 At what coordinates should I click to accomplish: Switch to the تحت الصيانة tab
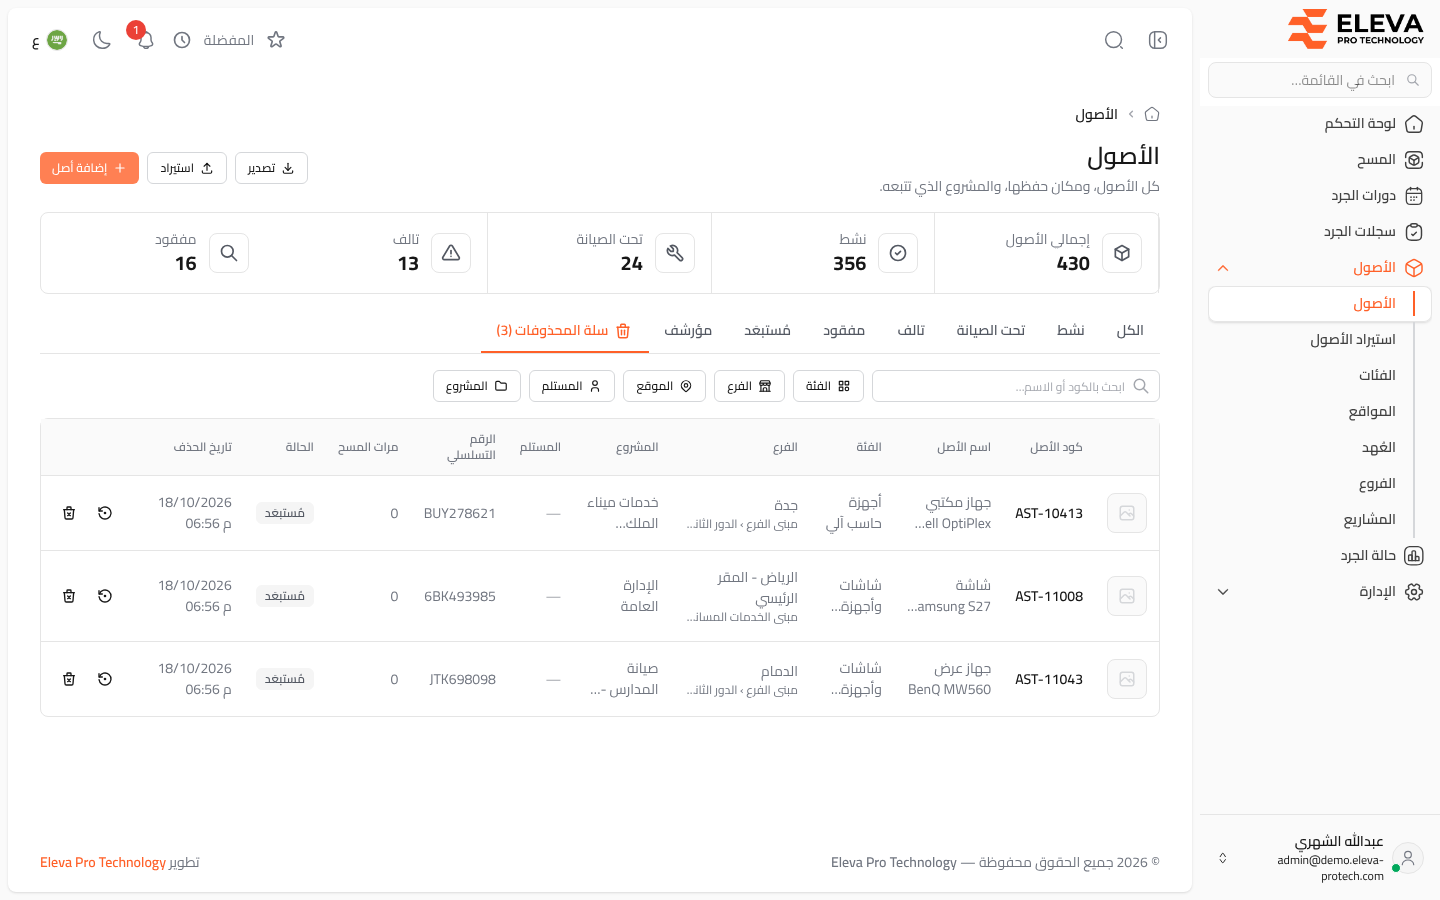pyautogui.click(x=991, y=330)
